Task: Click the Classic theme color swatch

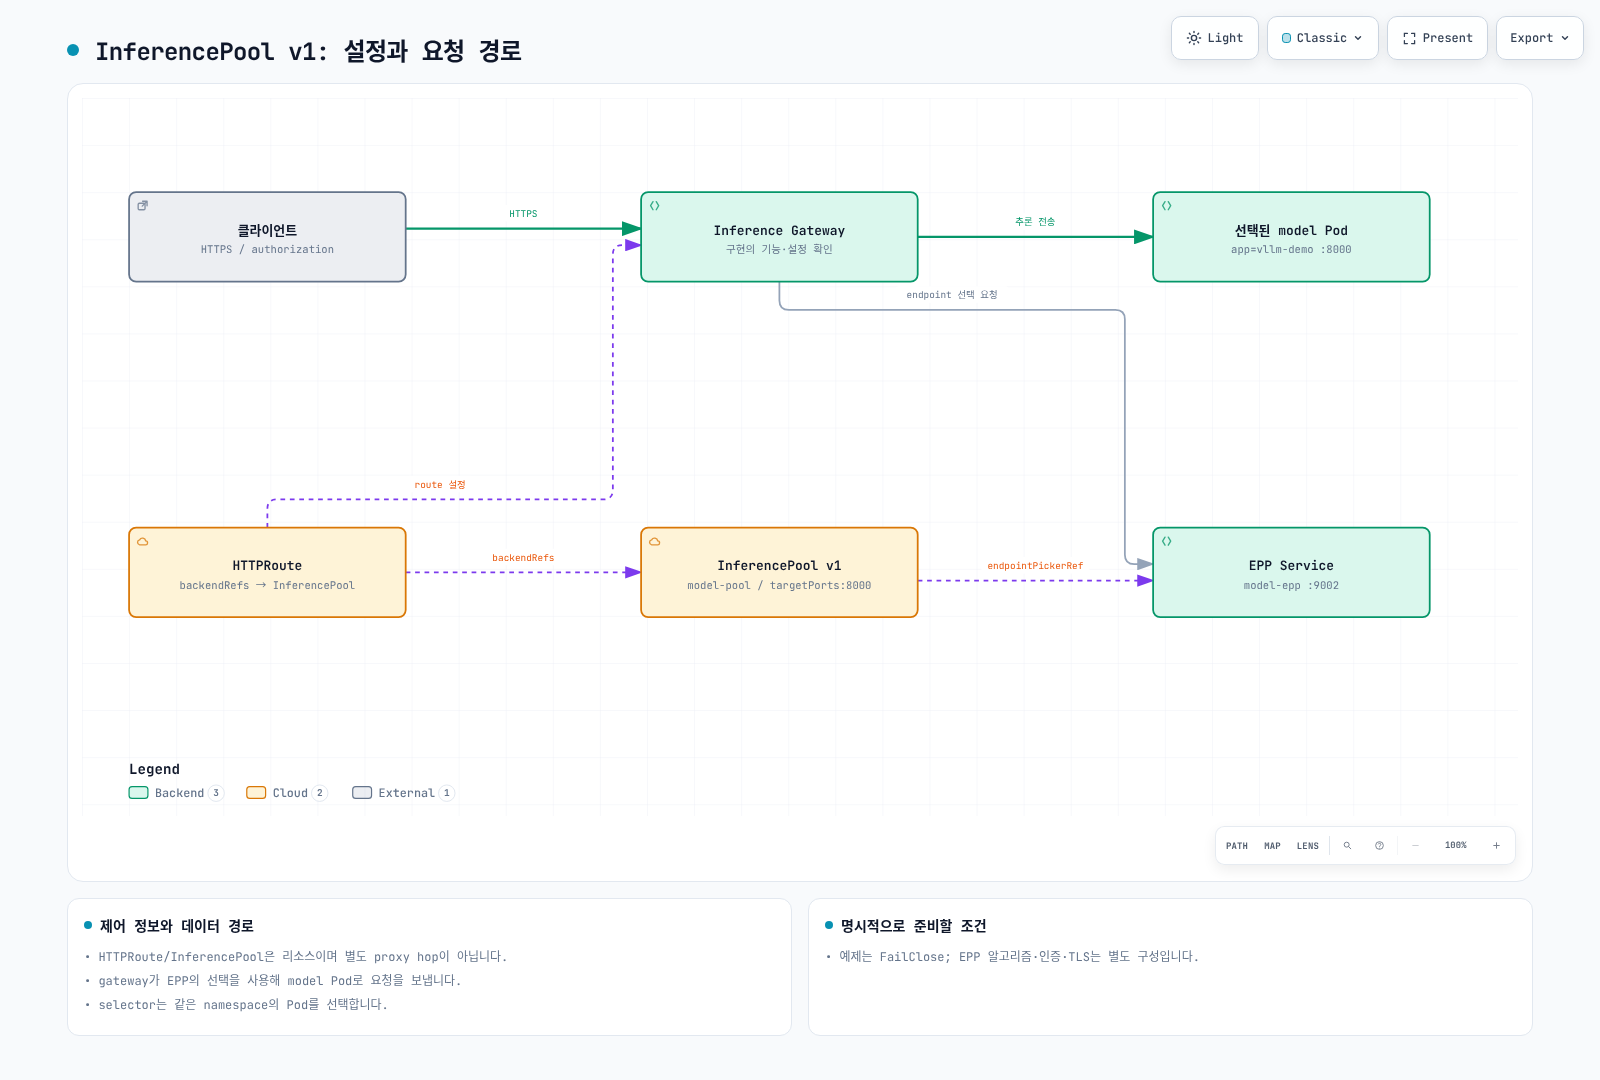Action: (1286, 38)
